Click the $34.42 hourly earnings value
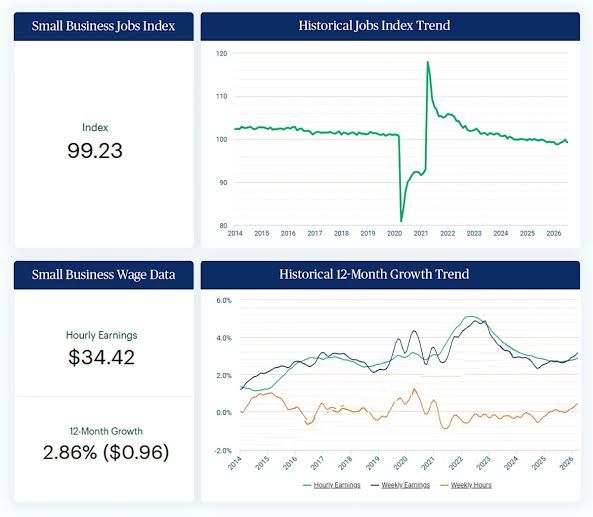Viewport: 593px width, 517px height. click(x=101, y=357)
